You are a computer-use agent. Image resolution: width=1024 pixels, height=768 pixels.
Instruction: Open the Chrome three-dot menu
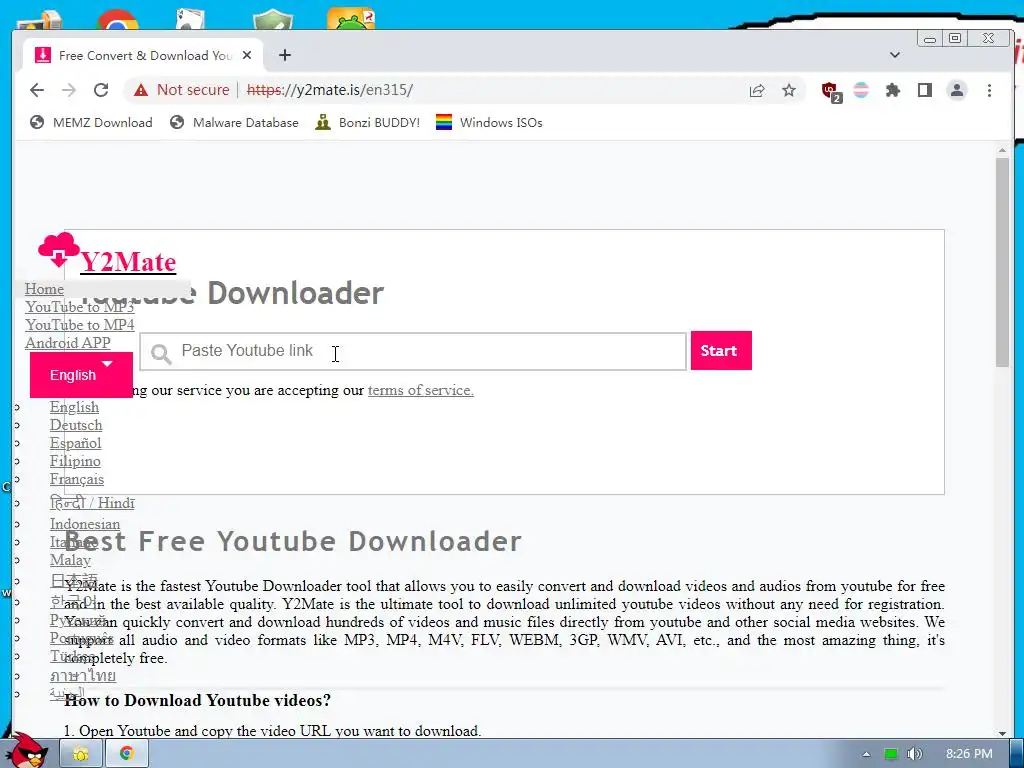[x=989, y=90]
